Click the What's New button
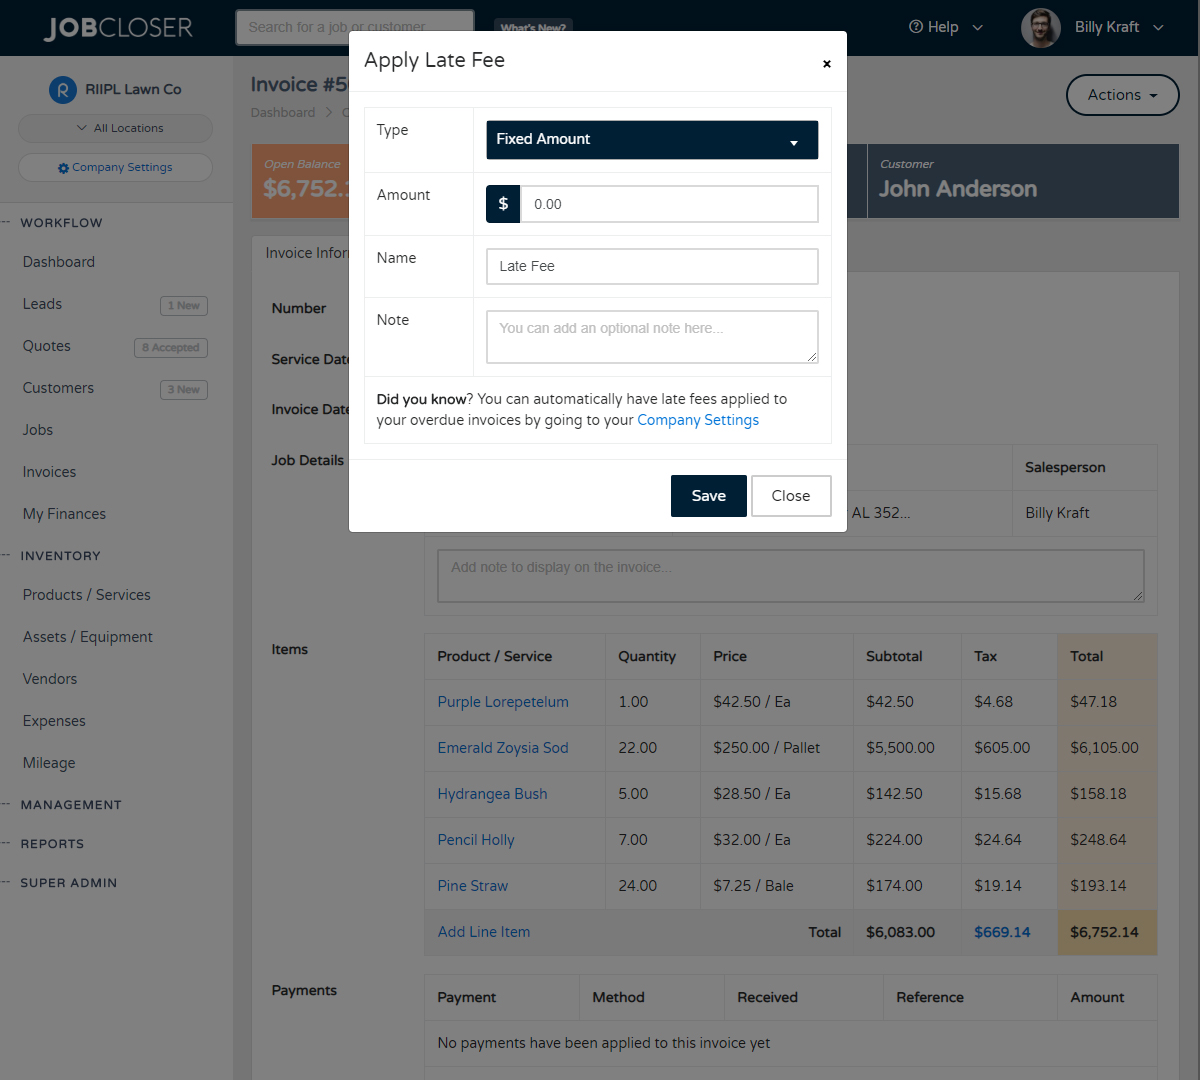 533,27
